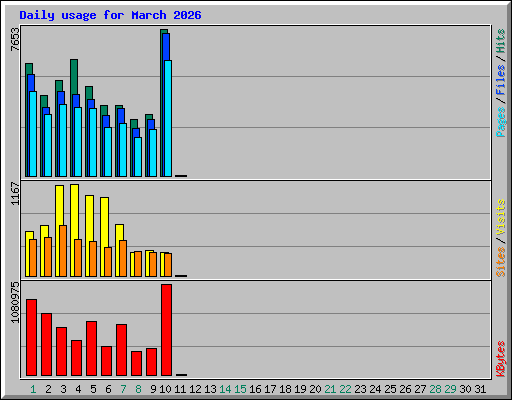This screenshot has height=400, width=512.
Task: Click the day 8 cyan pages bar
Action: (138, 157)
